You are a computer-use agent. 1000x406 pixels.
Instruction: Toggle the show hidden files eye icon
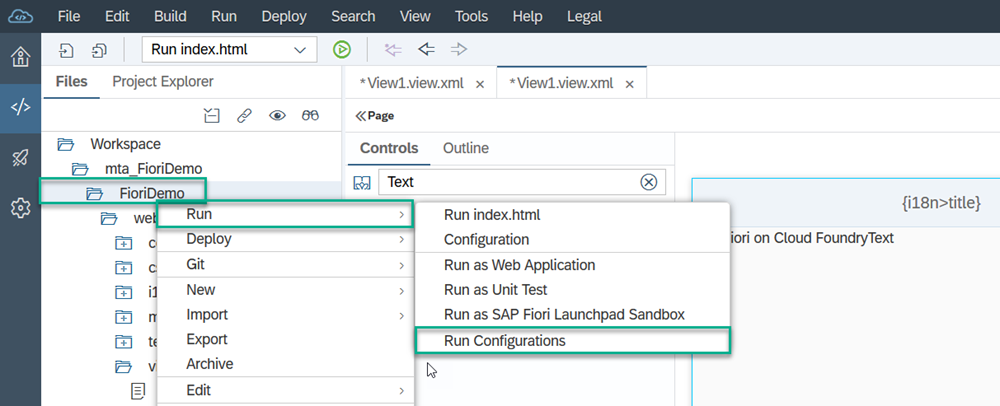[x=277, y=115]
